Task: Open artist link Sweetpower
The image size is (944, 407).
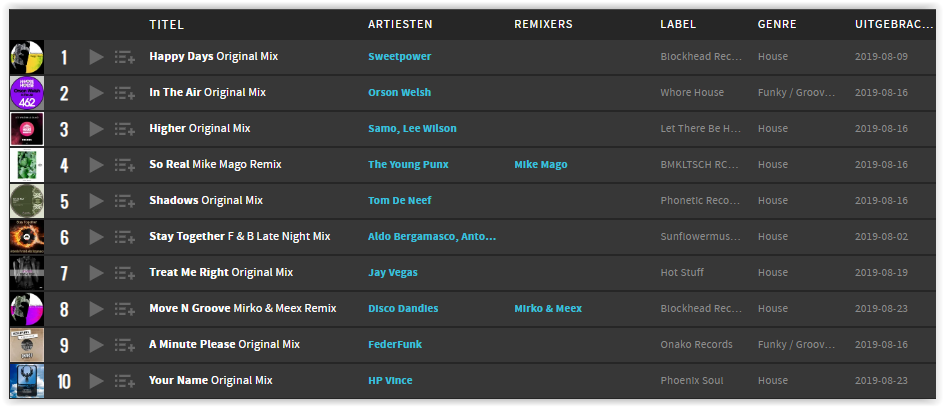Action: tap(400, 57)
